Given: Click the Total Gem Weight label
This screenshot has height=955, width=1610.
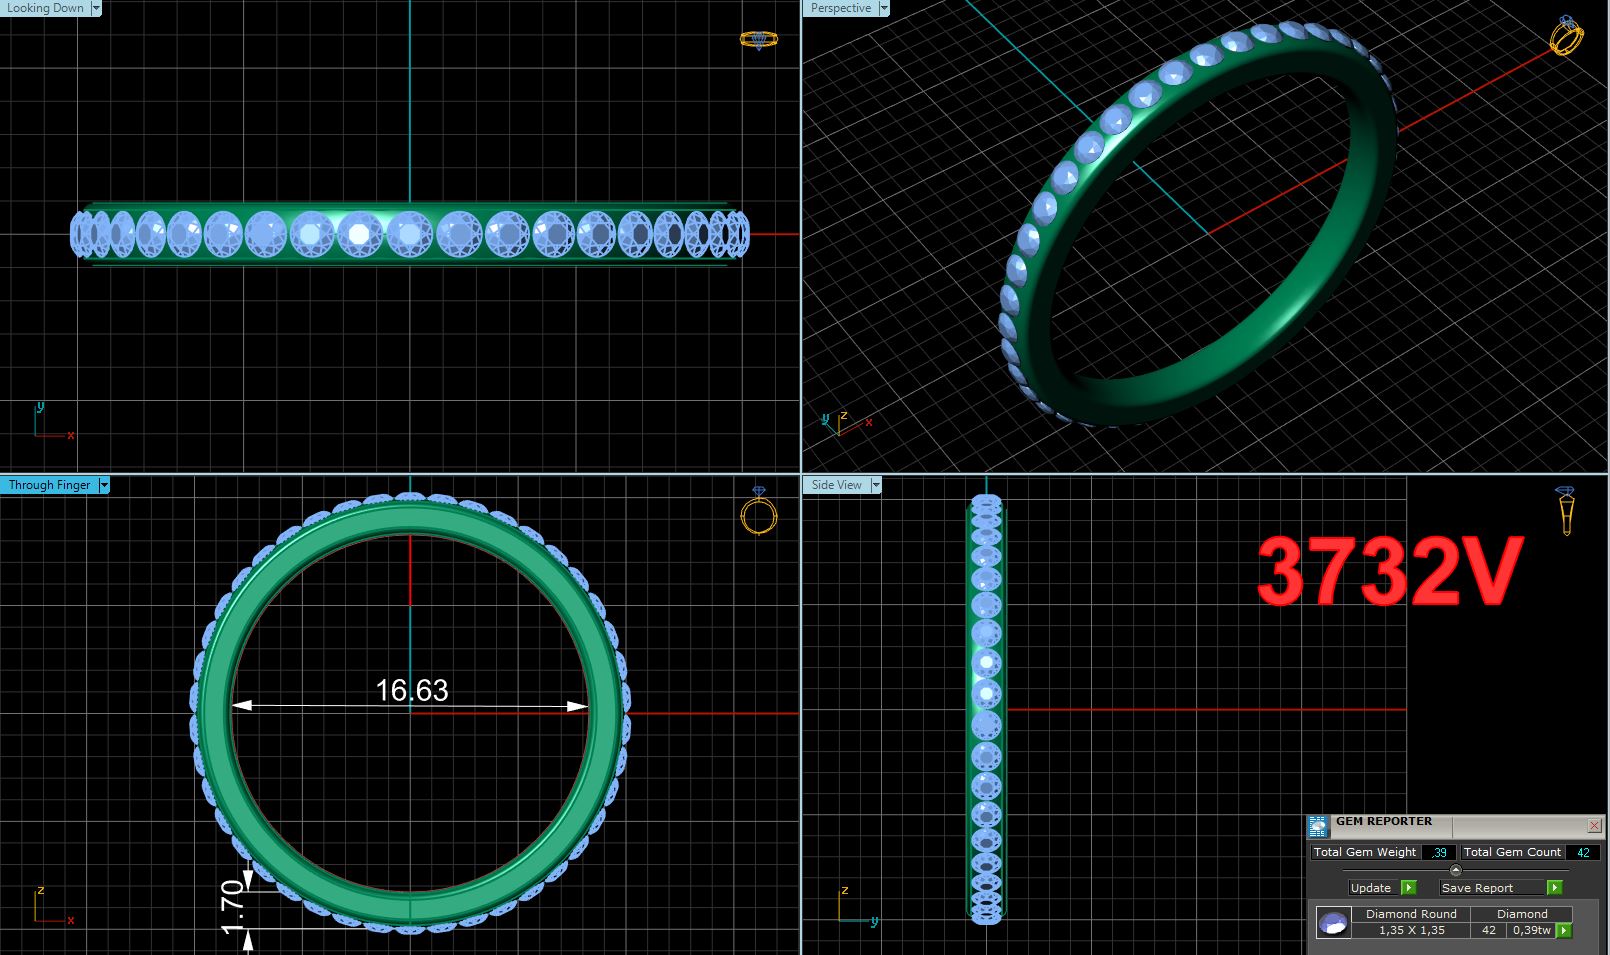Looking at the screenshot, I should 1365,853.
